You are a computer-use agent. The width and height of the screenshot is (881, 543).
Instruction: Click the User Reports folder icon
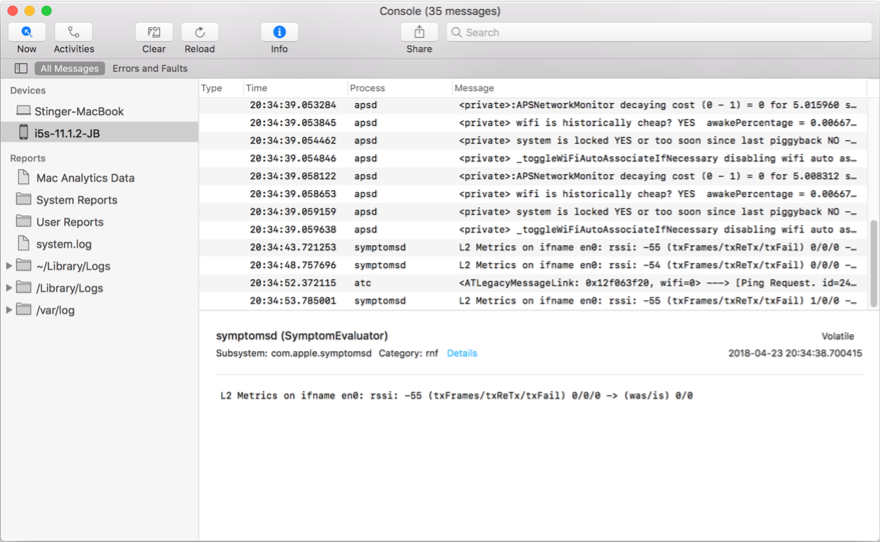coord(23,220)
